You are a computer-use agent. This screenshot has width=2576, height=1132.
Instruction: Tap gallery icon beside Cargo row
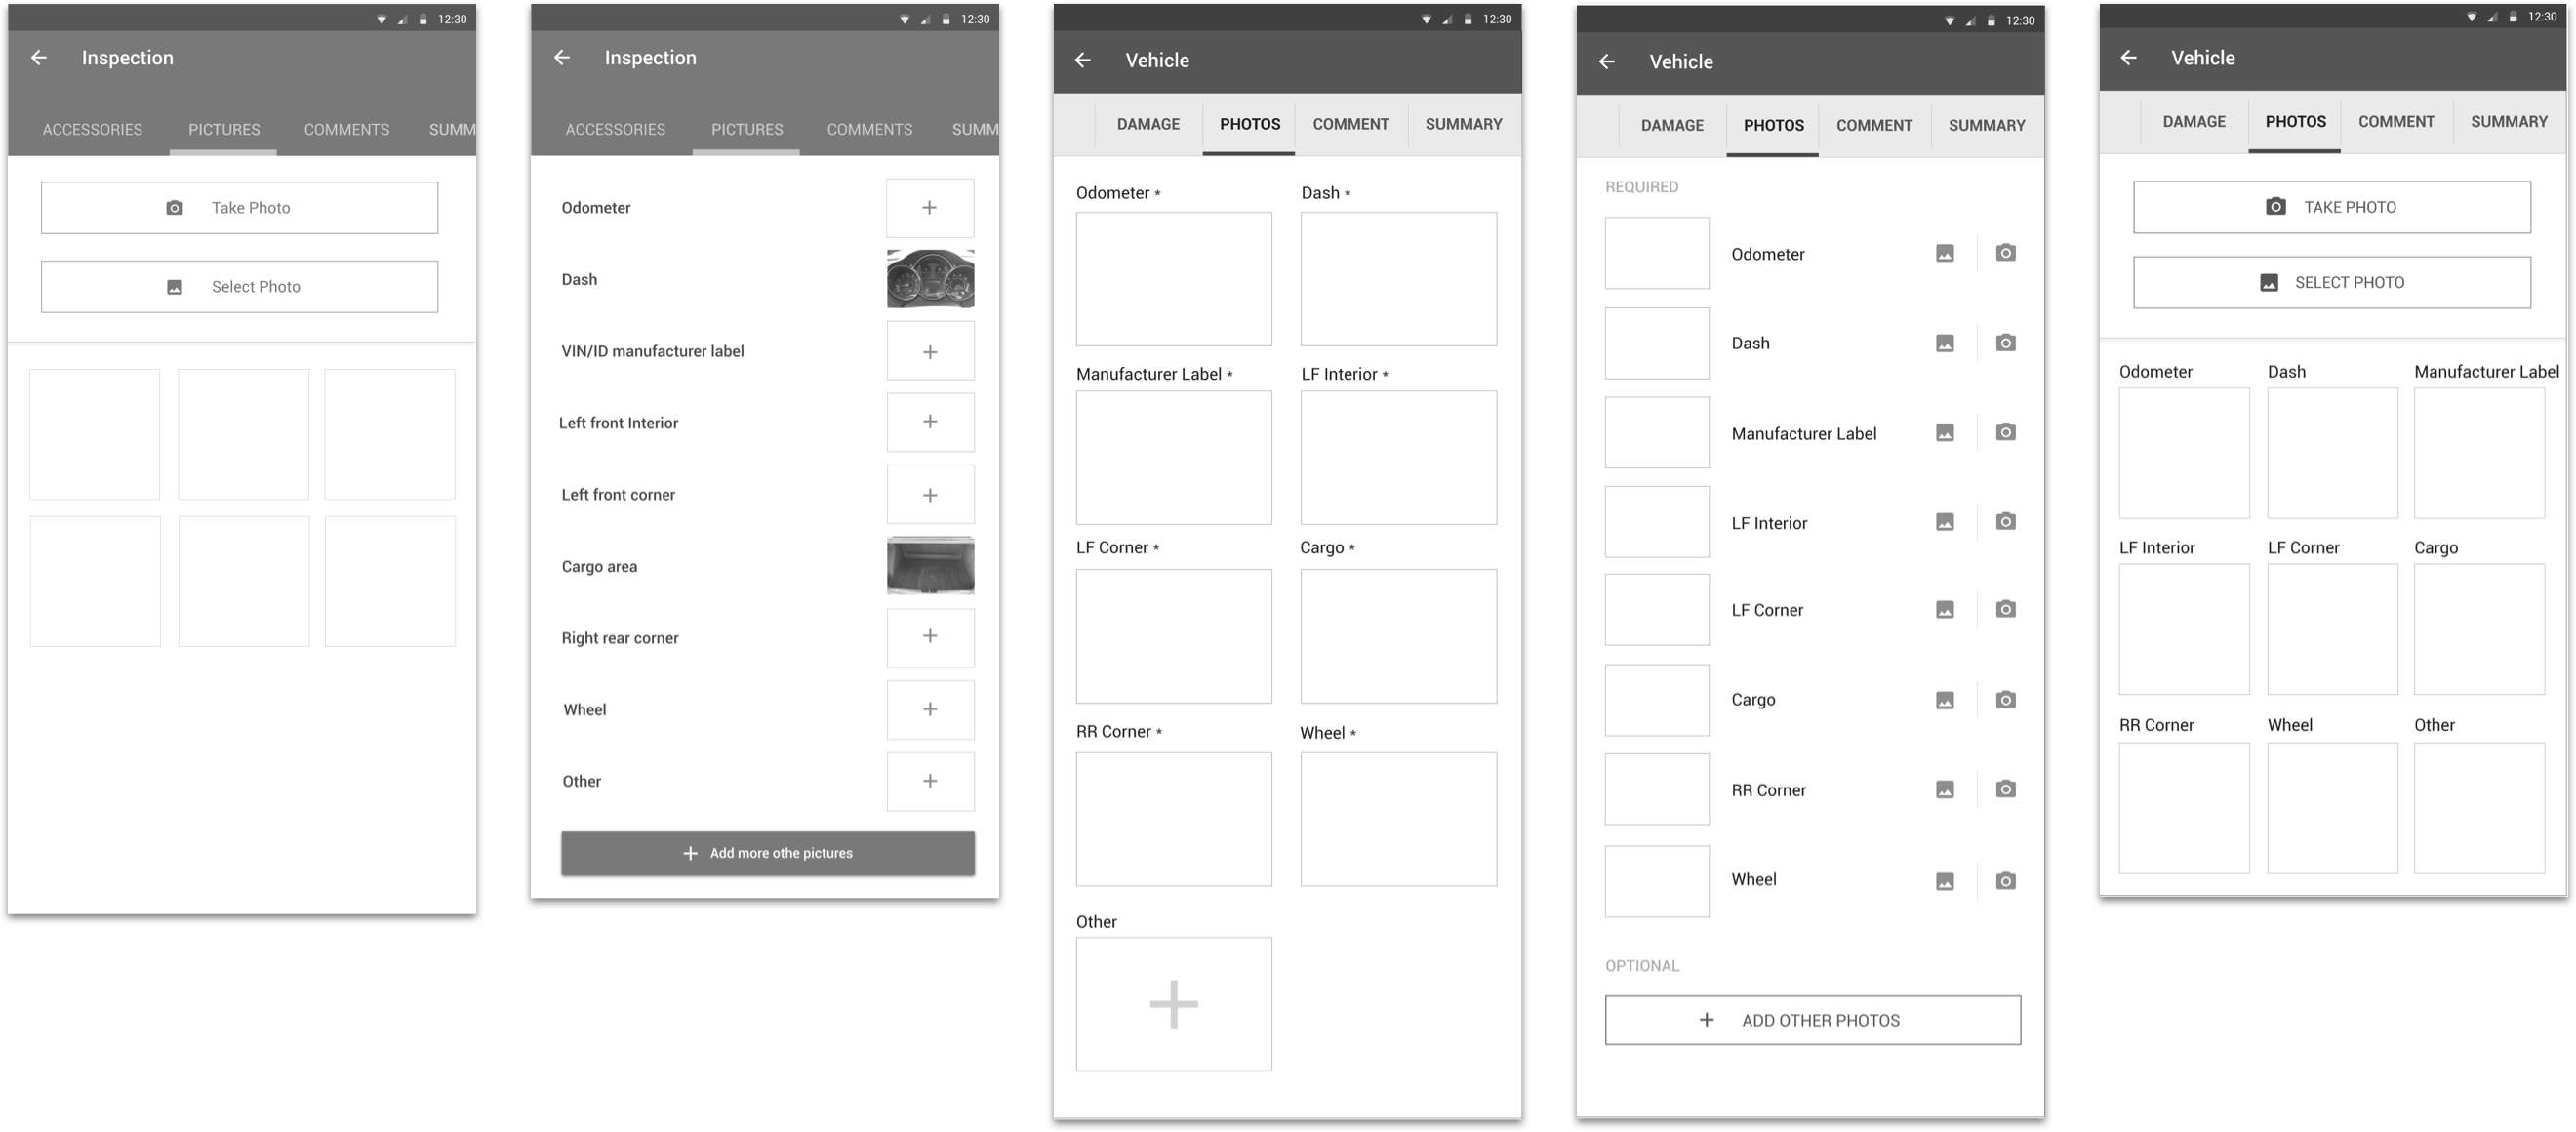[1944, 700]
